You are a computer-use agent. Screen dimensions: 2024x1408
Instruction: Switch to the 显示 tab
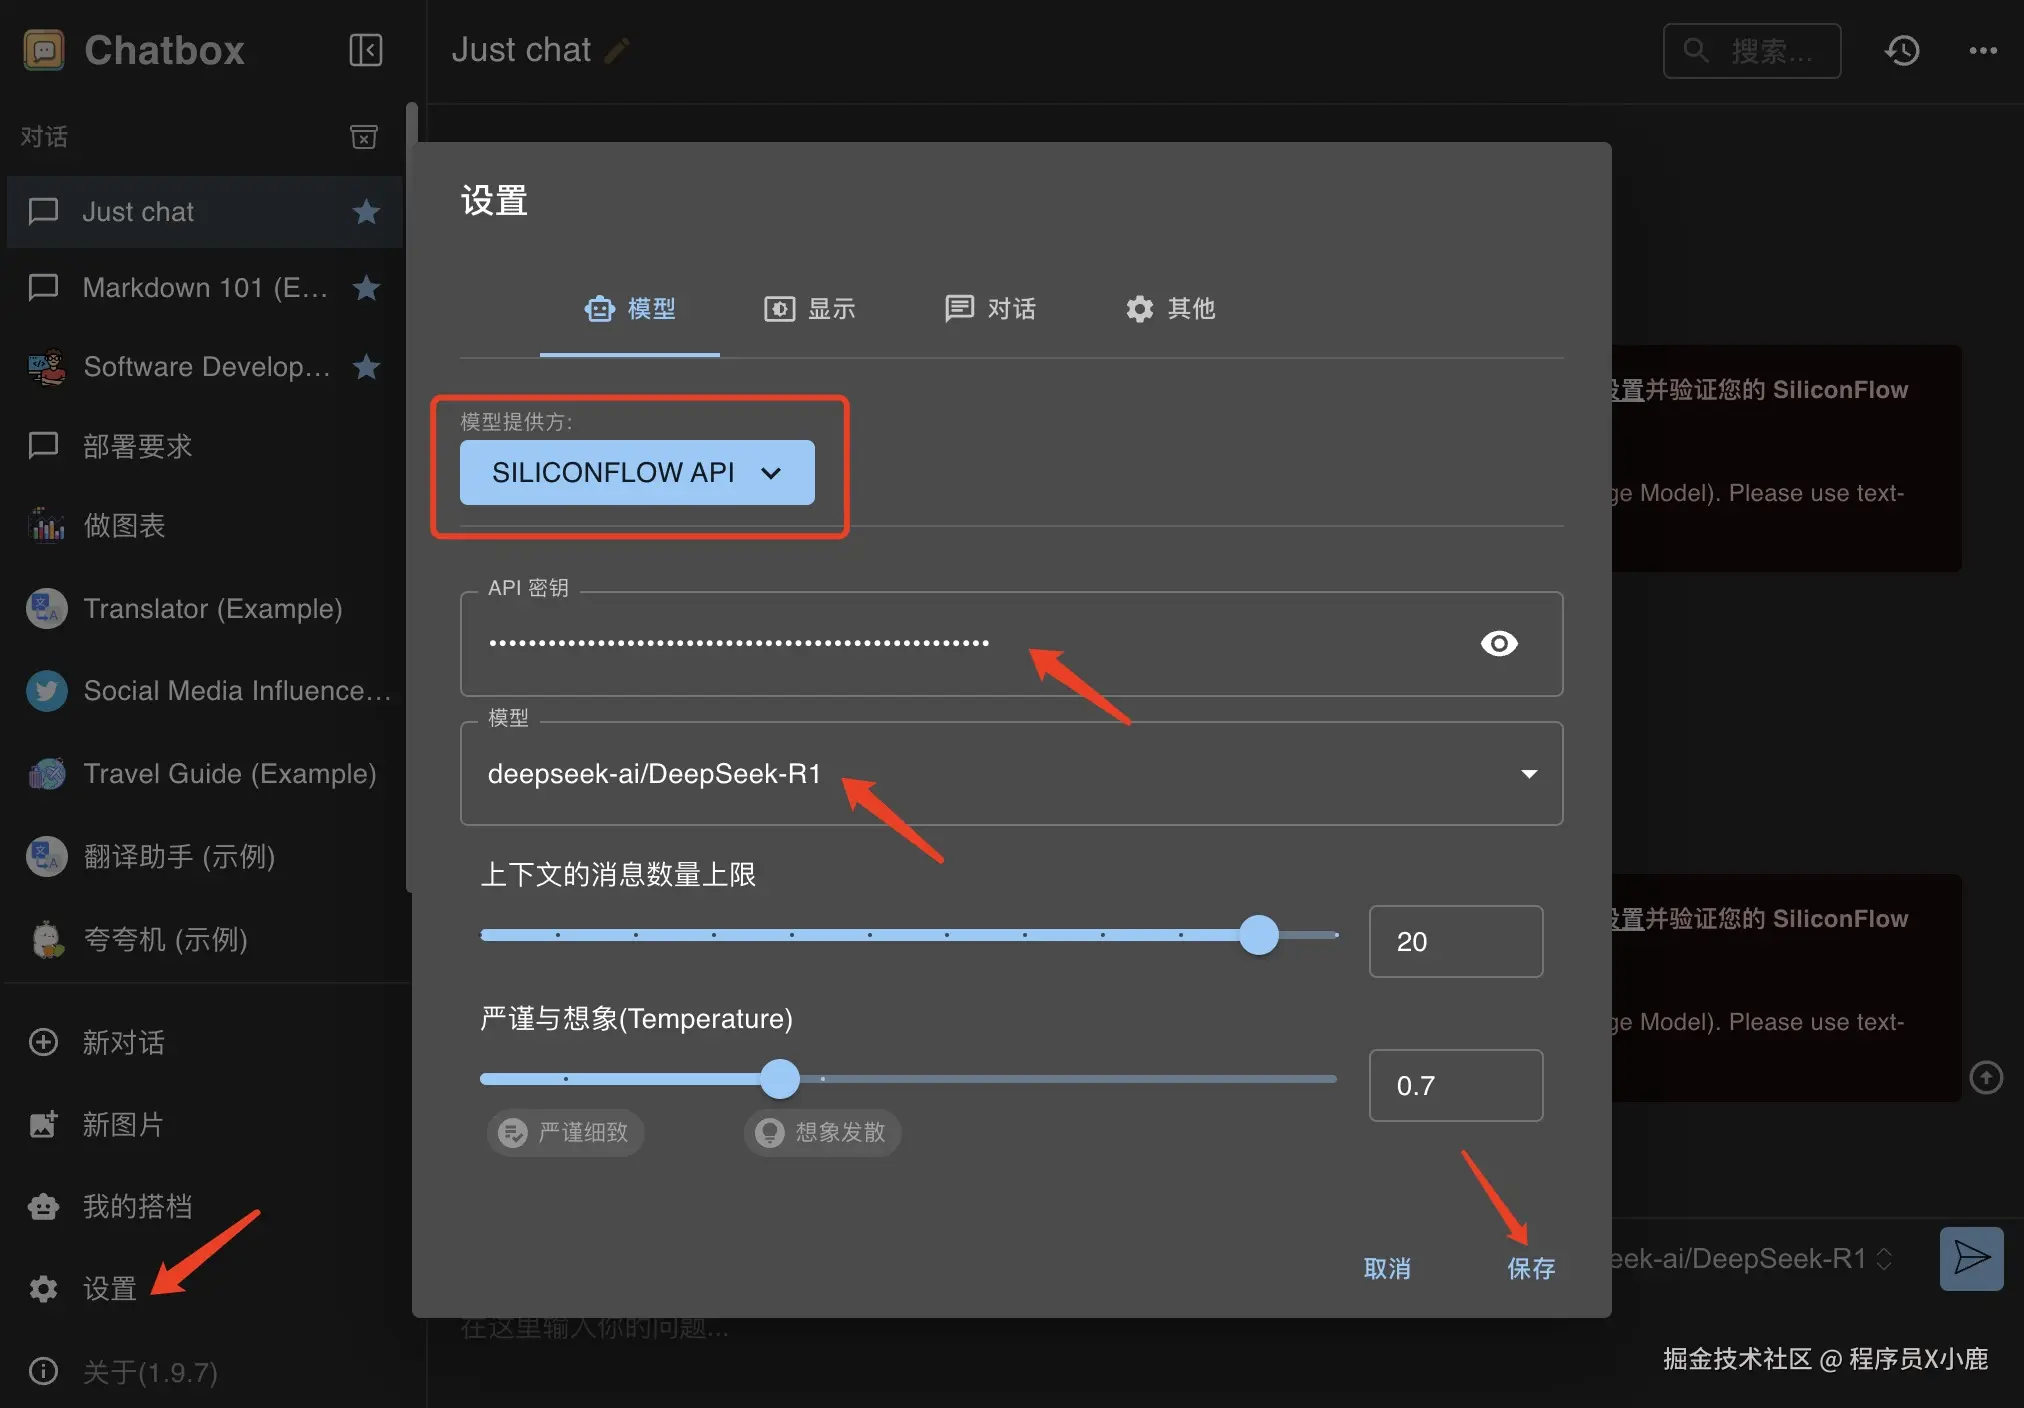tap(810, 309)
